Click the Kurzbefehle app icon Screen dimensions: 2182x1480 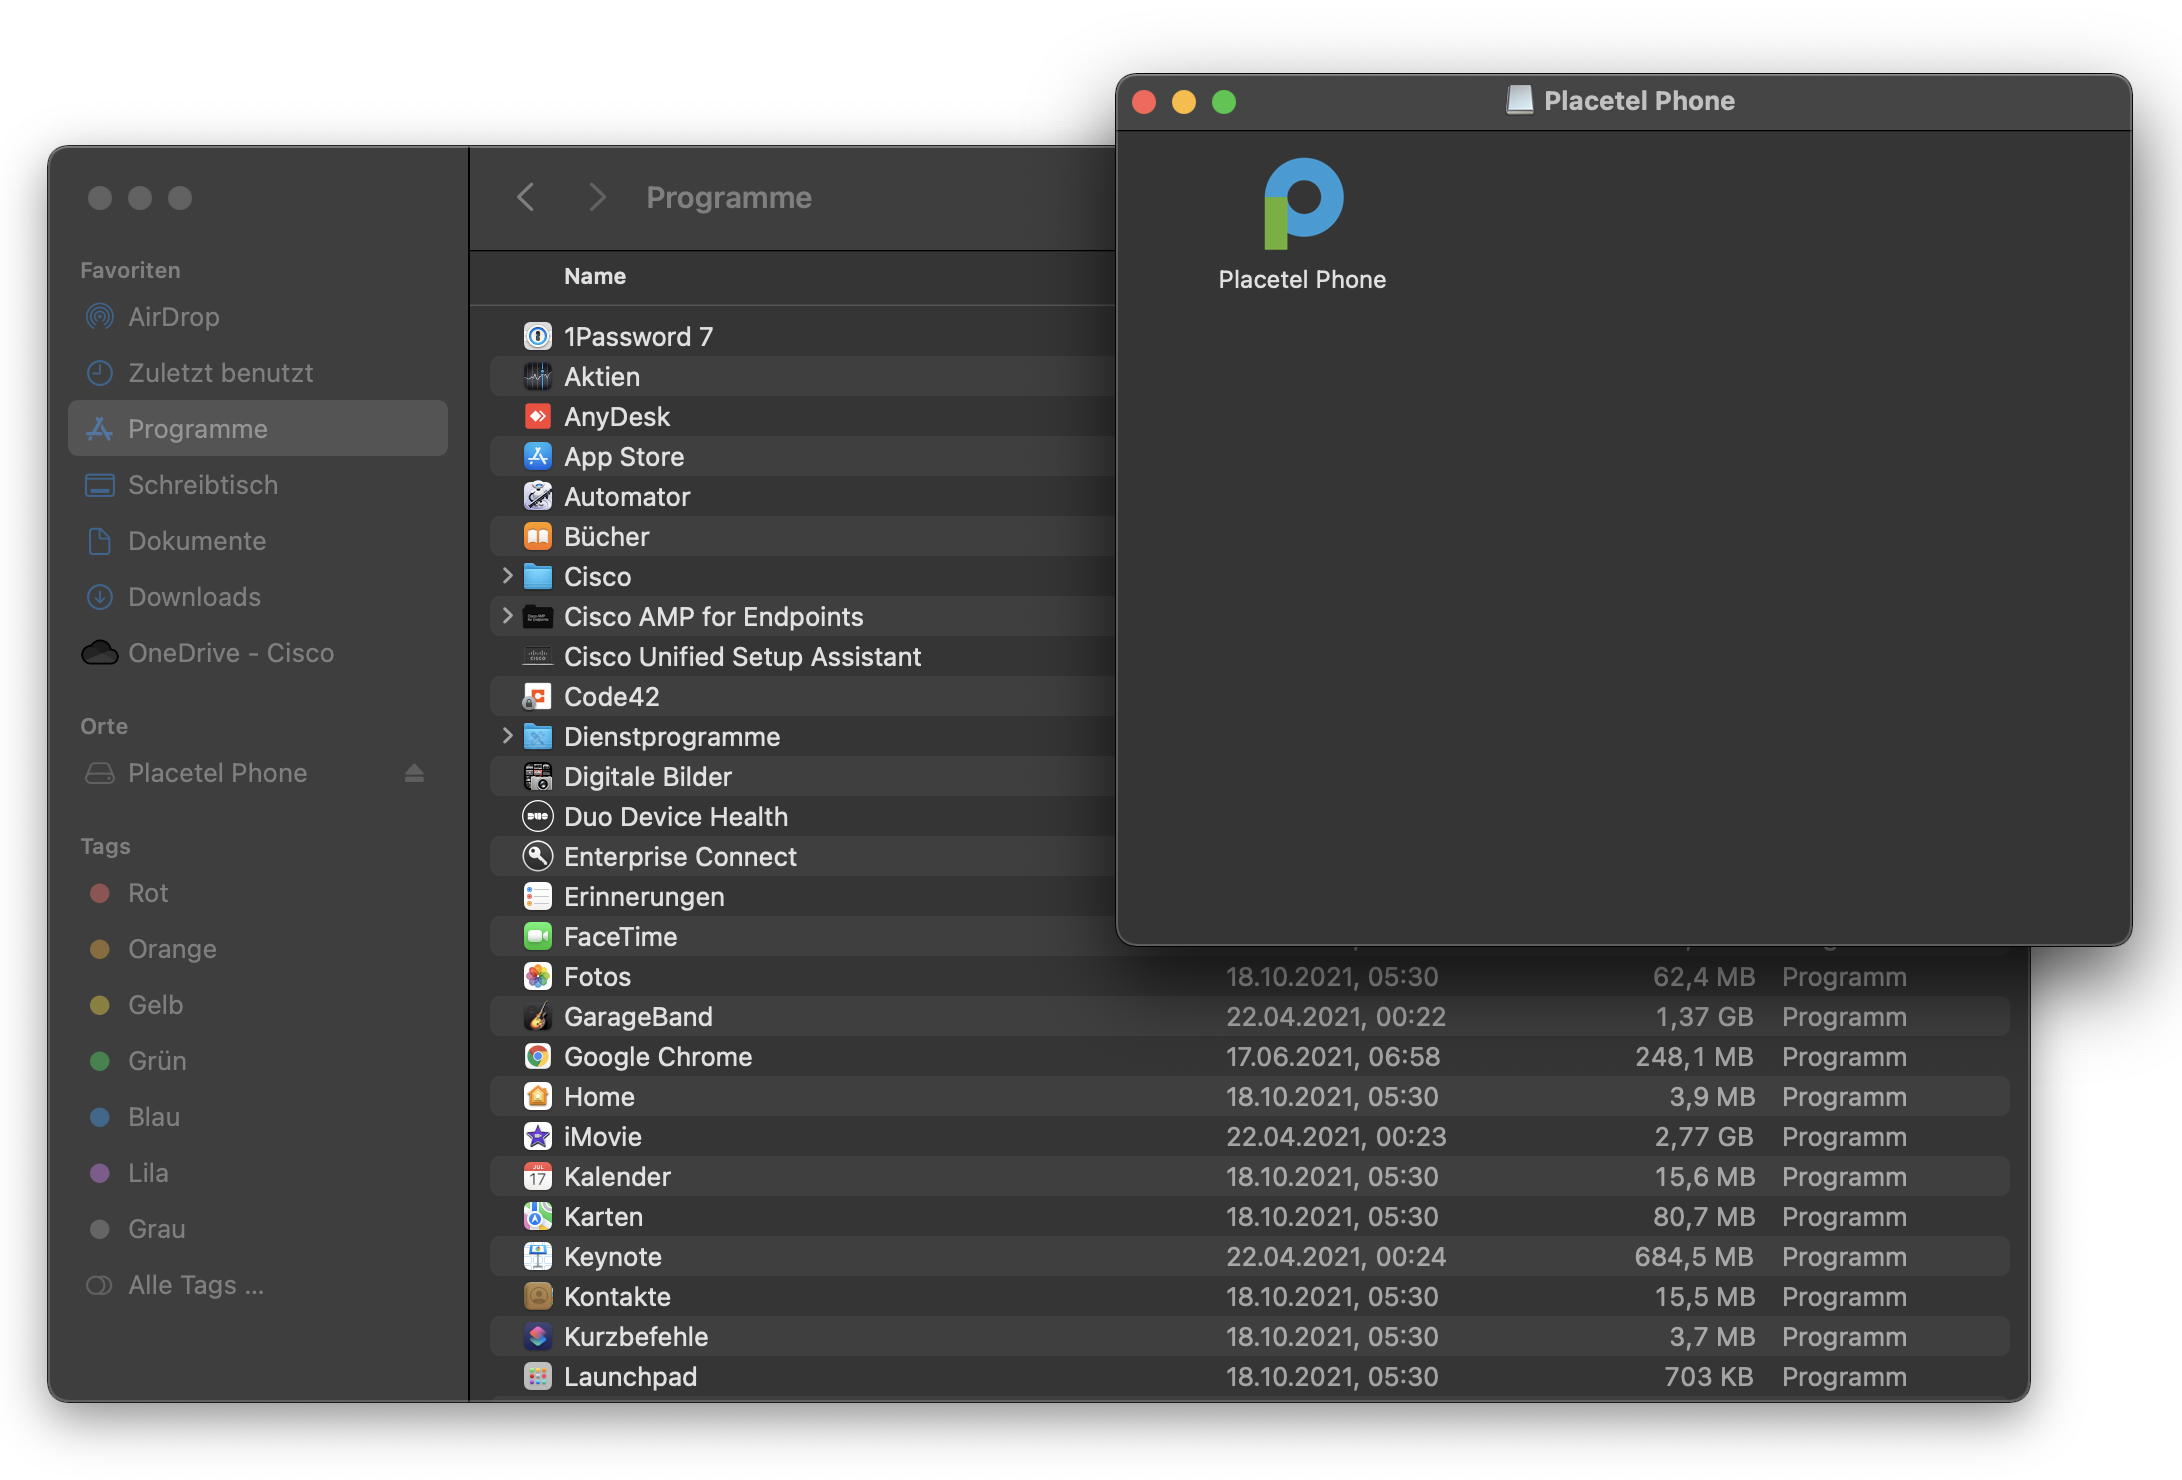(538, 1336)
